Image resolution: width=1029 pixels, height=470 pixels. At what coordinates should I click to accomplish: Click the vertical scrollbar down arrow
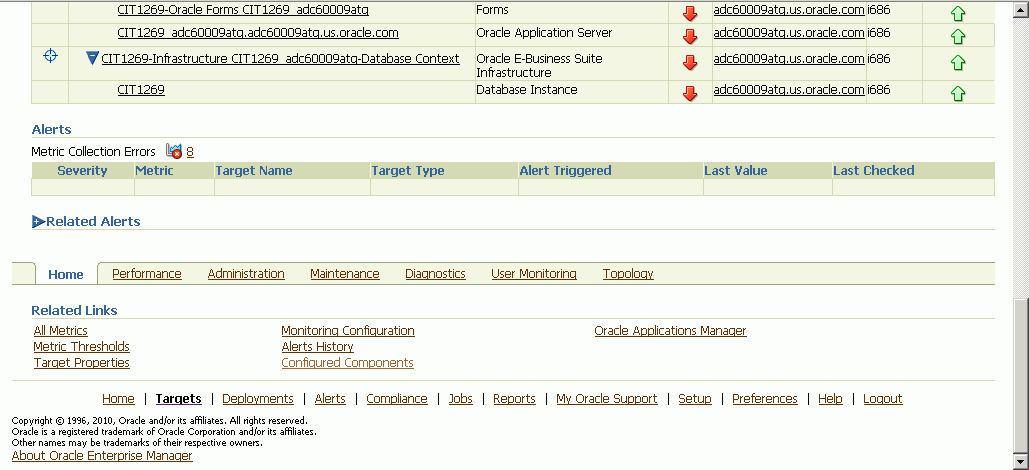coord(1022,461)
